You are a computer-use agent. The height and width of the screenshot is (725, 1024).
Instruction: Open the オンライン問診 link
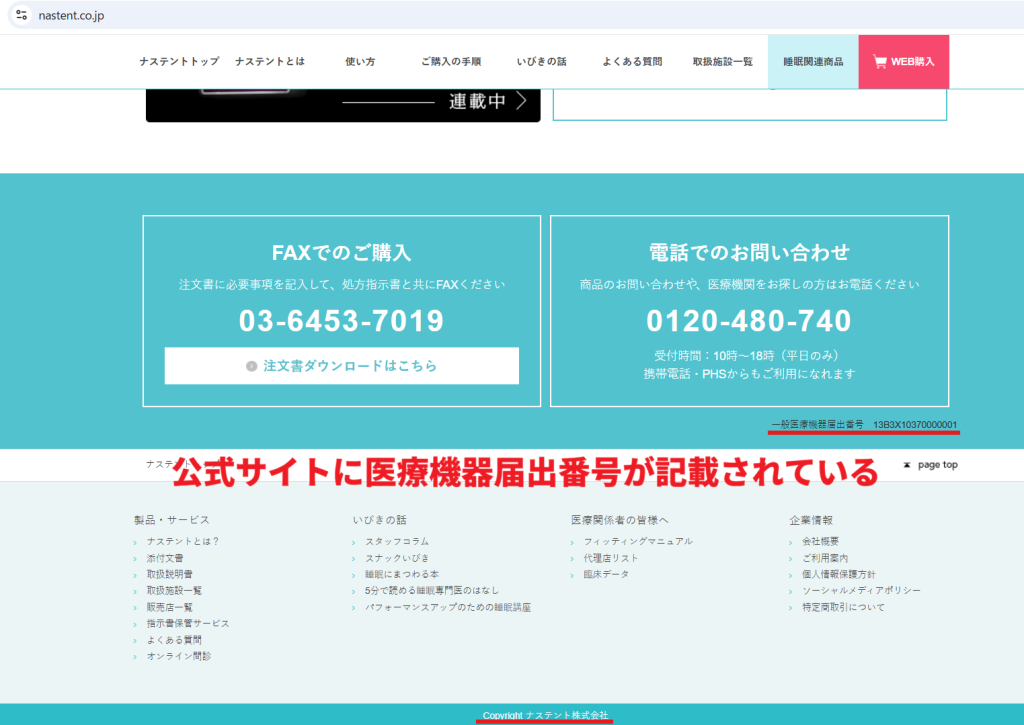pyautogui.click(x=180, y=656)
